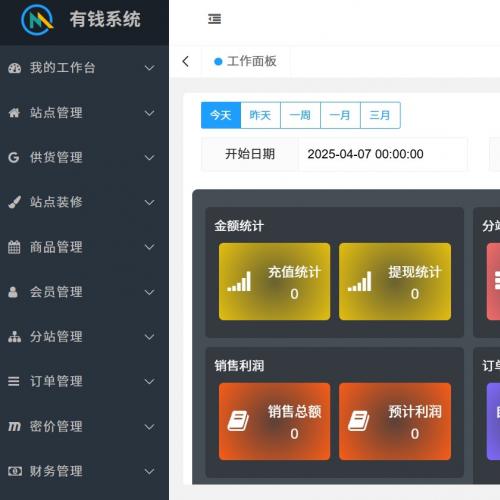Open the 会员管理 sidebar menu
The width and height of the screenshot is (500, 500).
84,292
